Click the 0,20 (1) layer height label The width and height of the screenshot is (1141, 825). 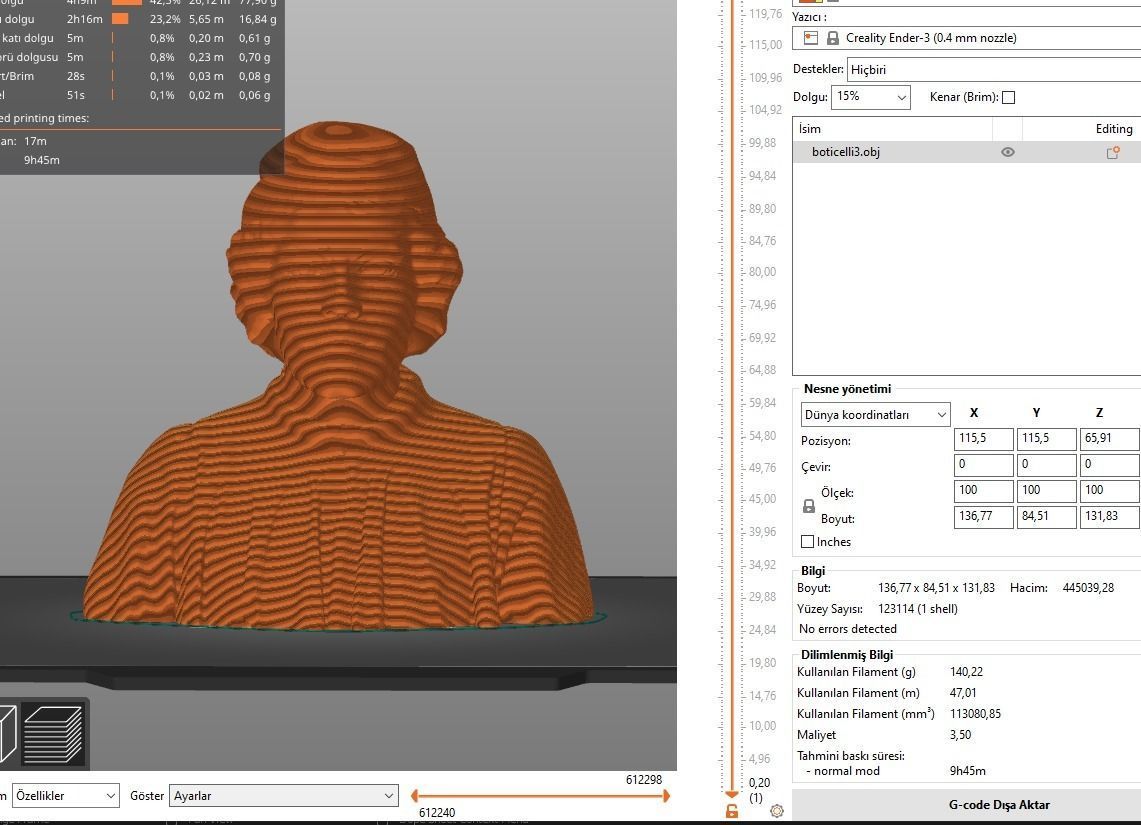(x=759, y=790)
